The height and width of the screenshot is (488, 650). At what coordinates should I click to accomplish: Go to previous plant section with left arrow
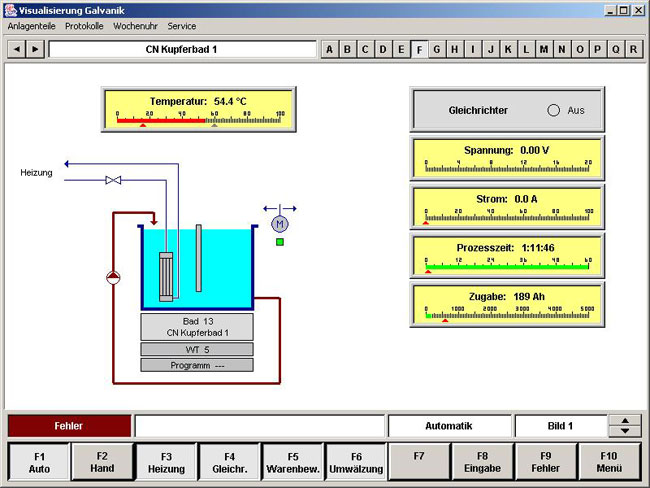17,49
